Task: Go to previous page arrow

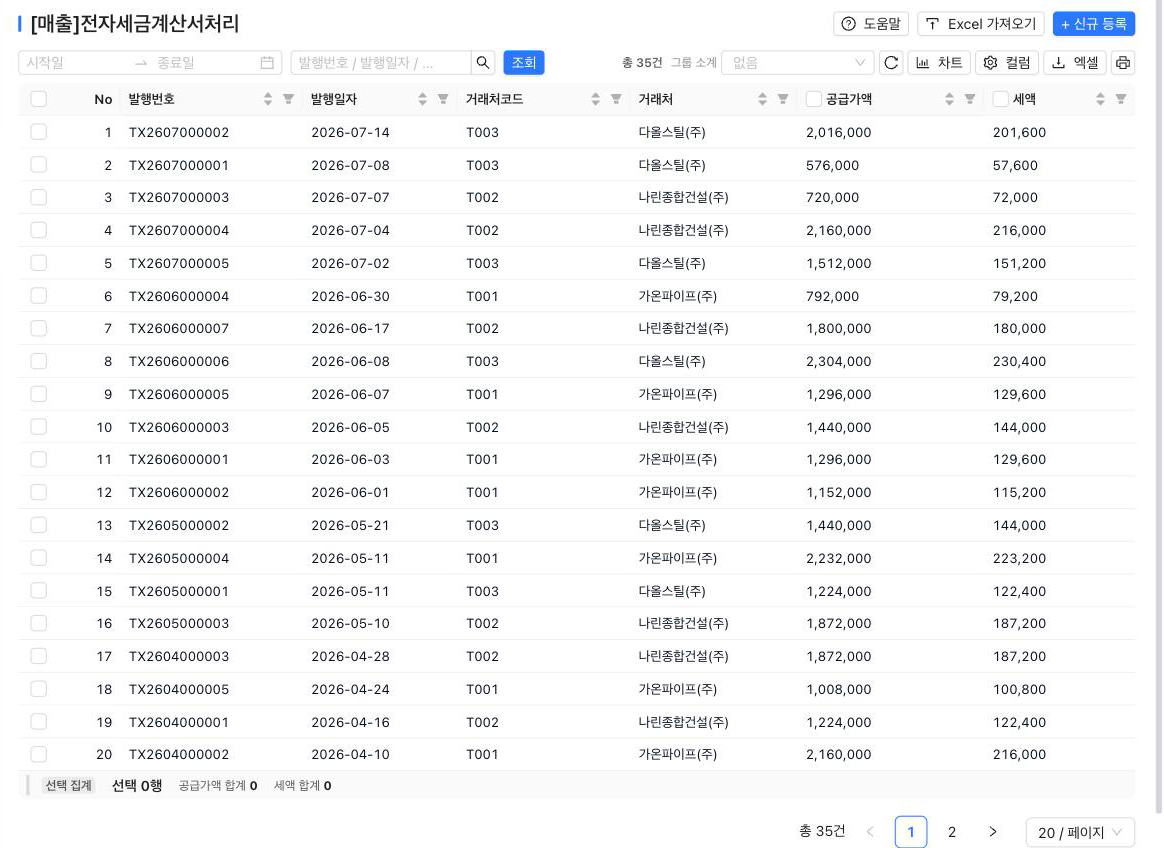Action: click(x=870, y=832)
